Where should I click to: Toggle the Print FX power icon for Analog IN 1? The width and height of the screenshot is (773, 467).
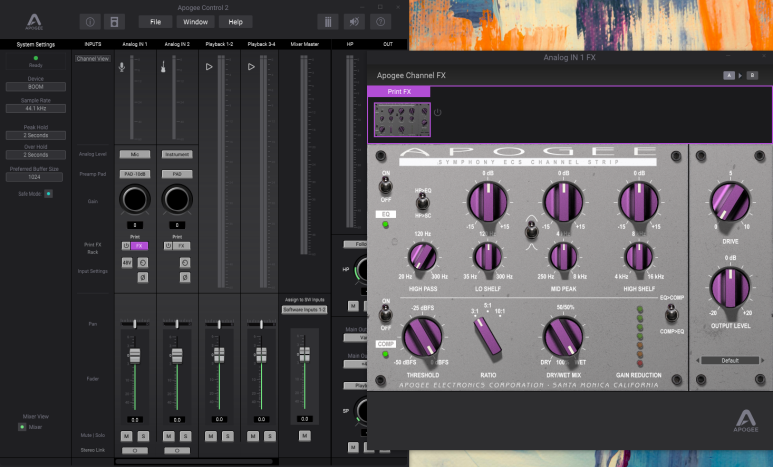126,246
